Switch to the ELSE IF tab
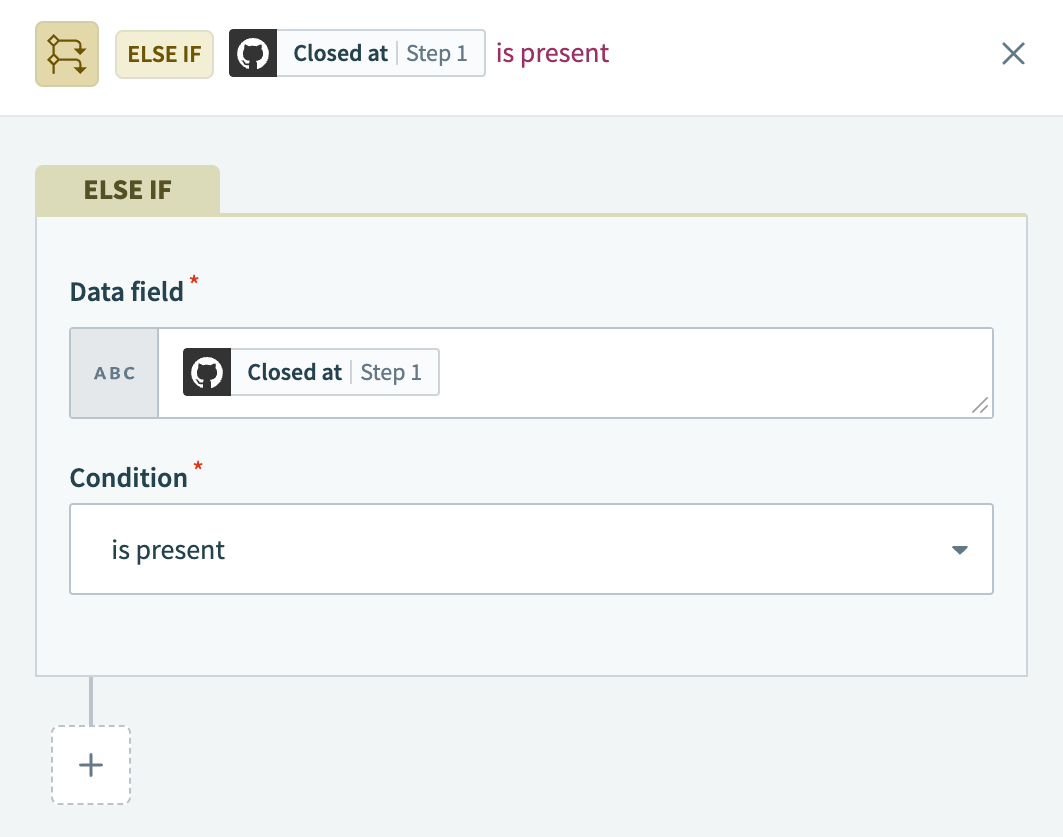This screenshot has width=1063, height=837. [x=127, y=189]
